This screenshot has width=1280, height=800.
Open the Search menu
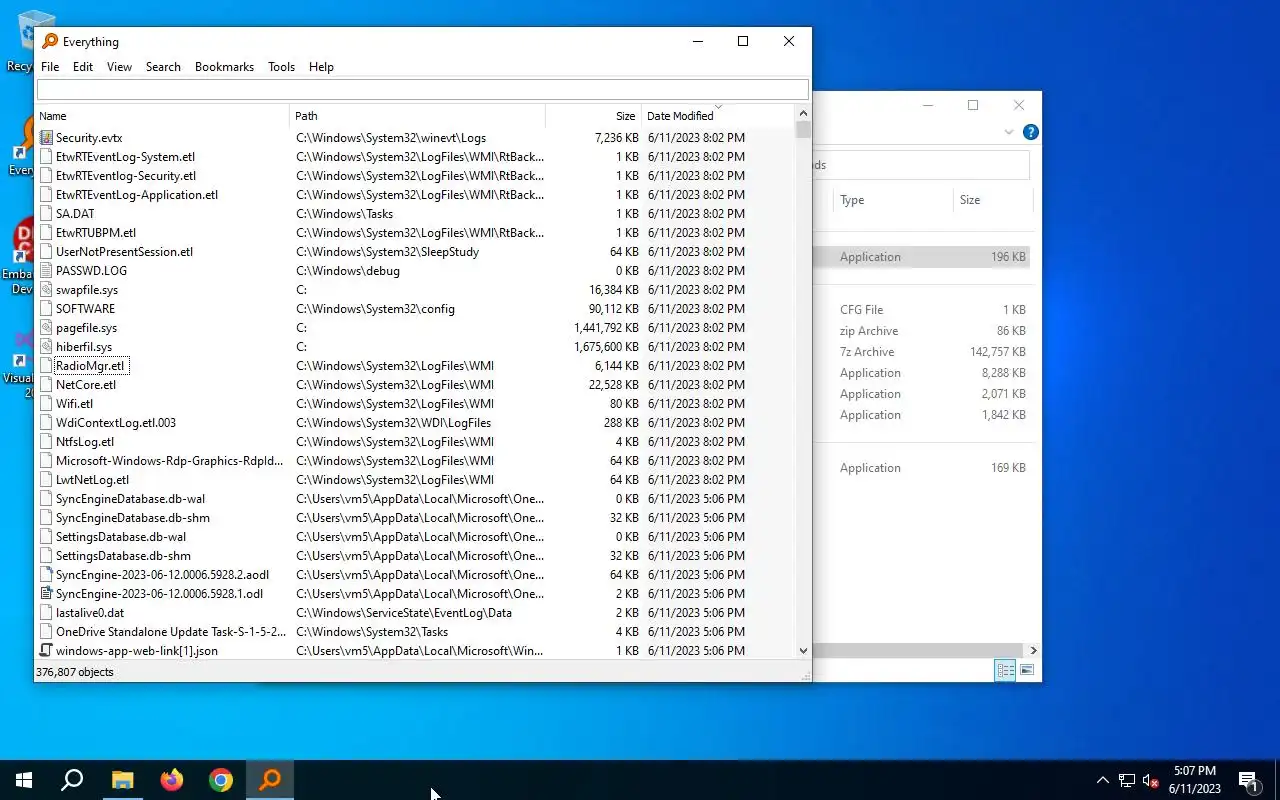[163, 67]
